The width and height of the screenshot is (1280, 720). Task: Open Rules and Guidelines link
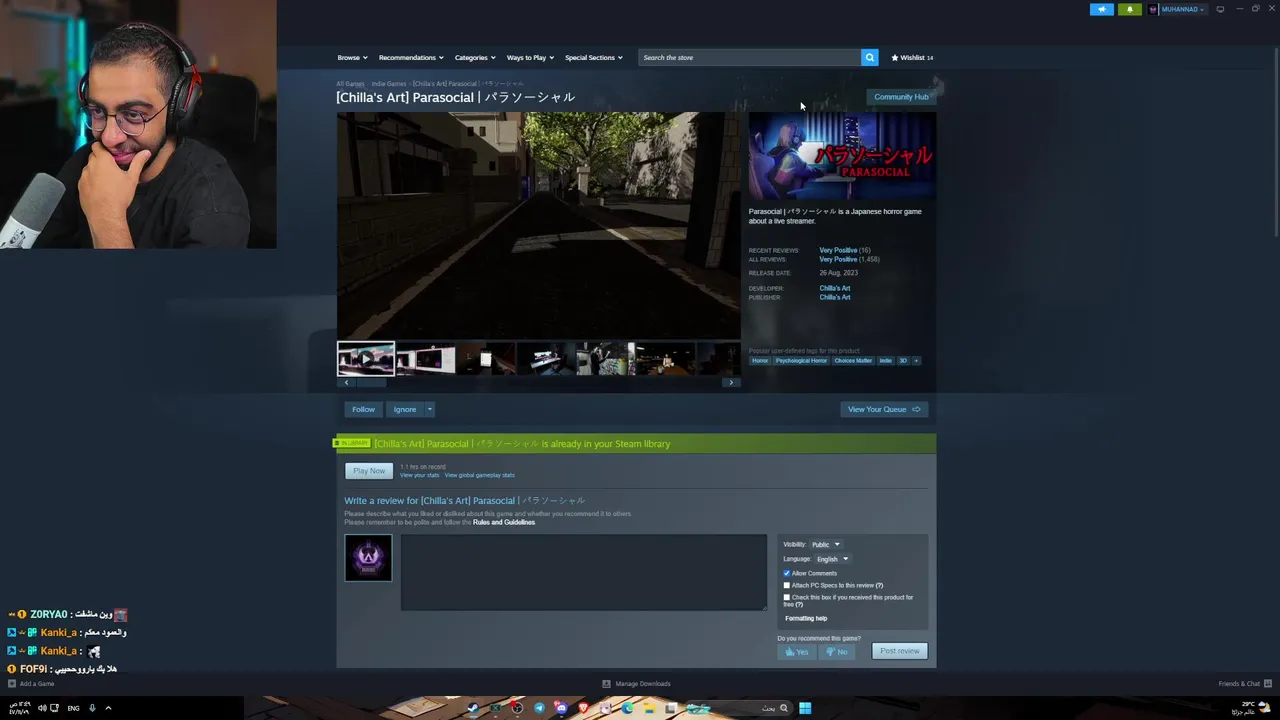[504, 522]
